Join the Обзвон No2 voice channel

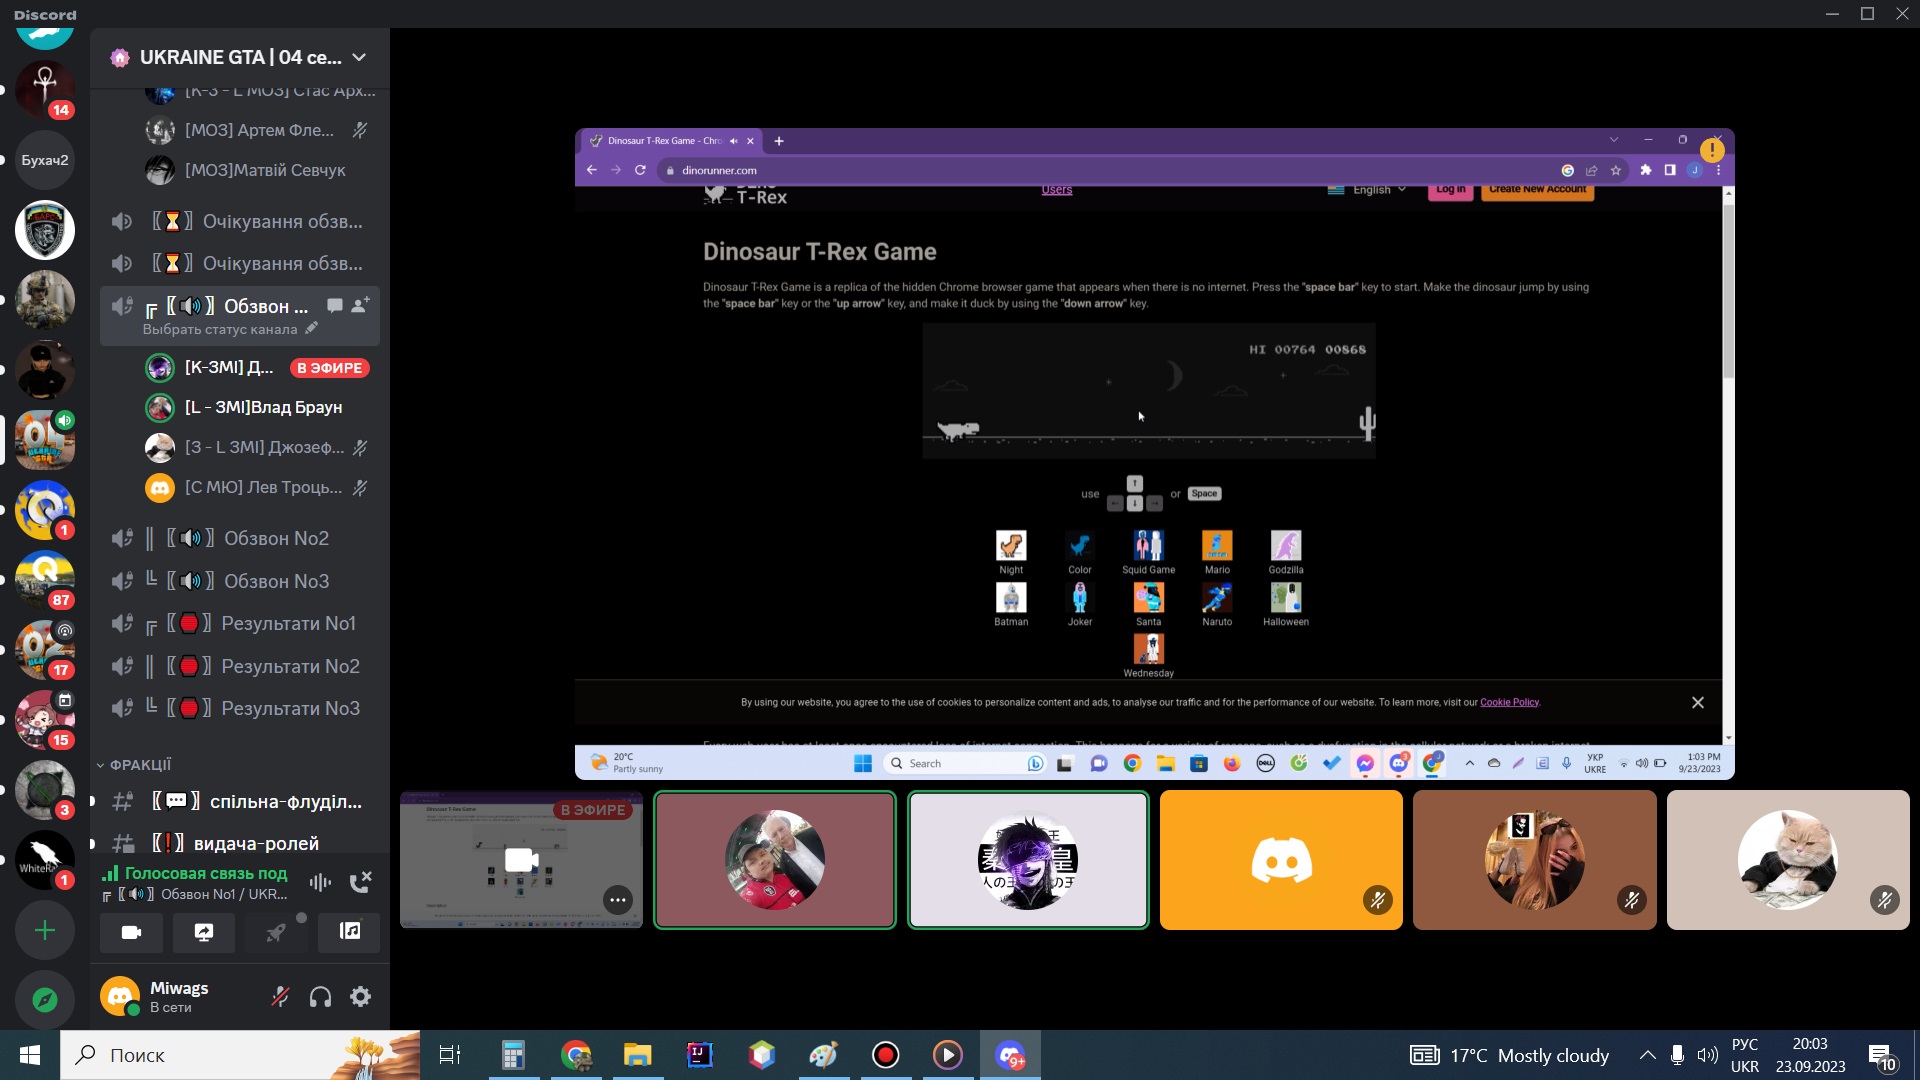point(240,539)
